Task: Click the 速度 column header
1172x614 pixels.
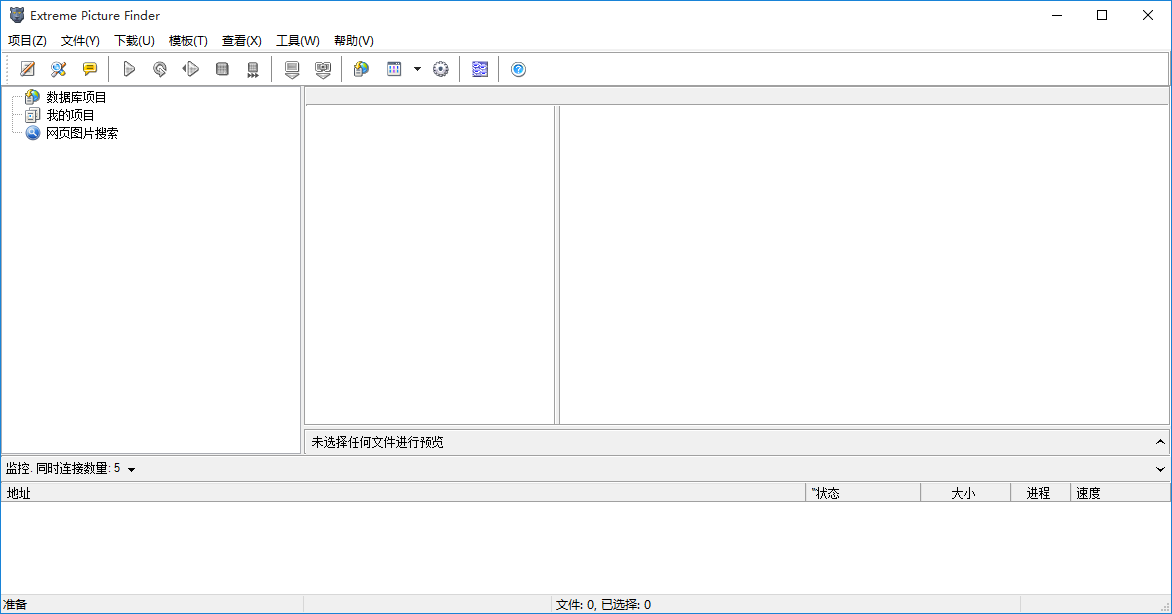Action: click(1120, 493)
